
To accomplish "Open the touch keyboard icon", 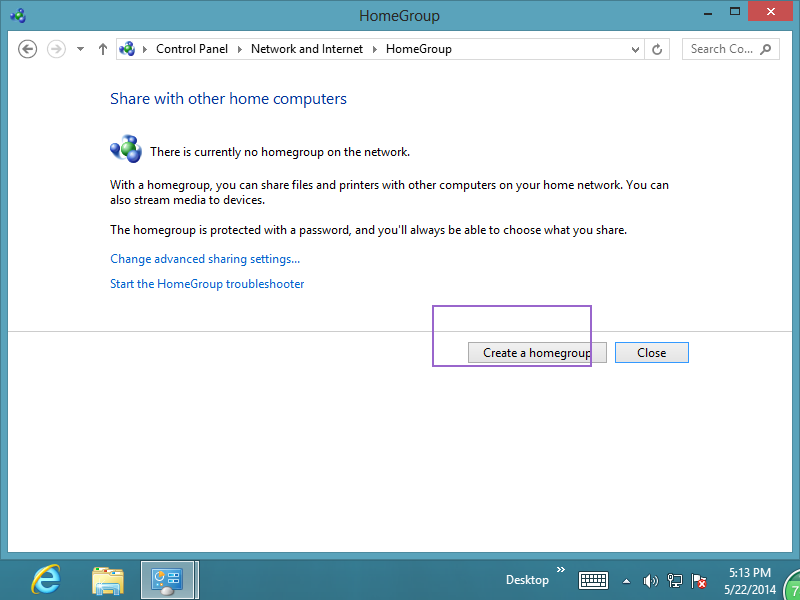I will 593,580.
